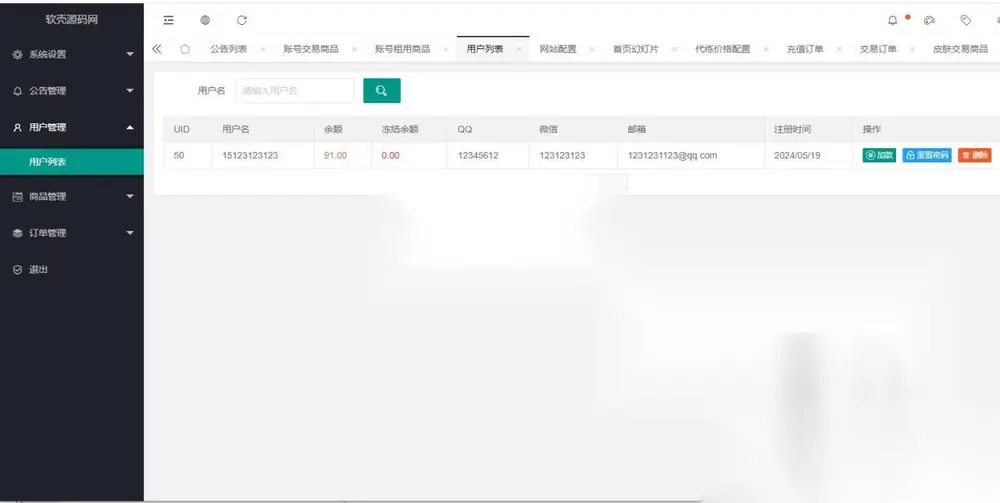Viewport: 1000px width, 503px height.
Task: Open the notification bell
Action: coord(892,20)
